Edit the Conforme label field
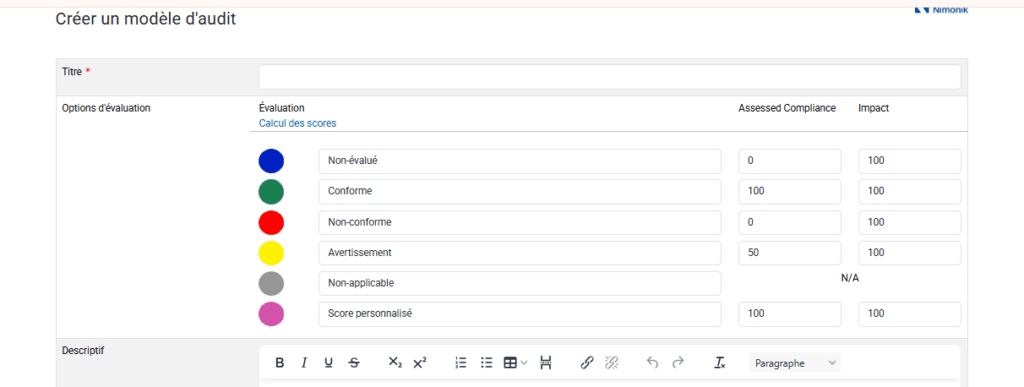The image size is (1024, 387). 520,192
